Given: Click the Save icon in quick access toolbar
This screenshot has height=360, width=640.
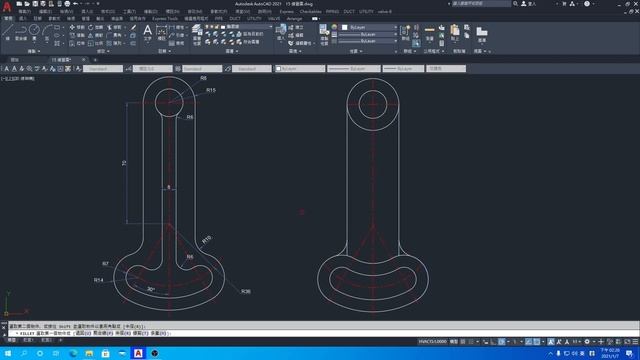Looking at the screenshot, I should tap(36, 4).
